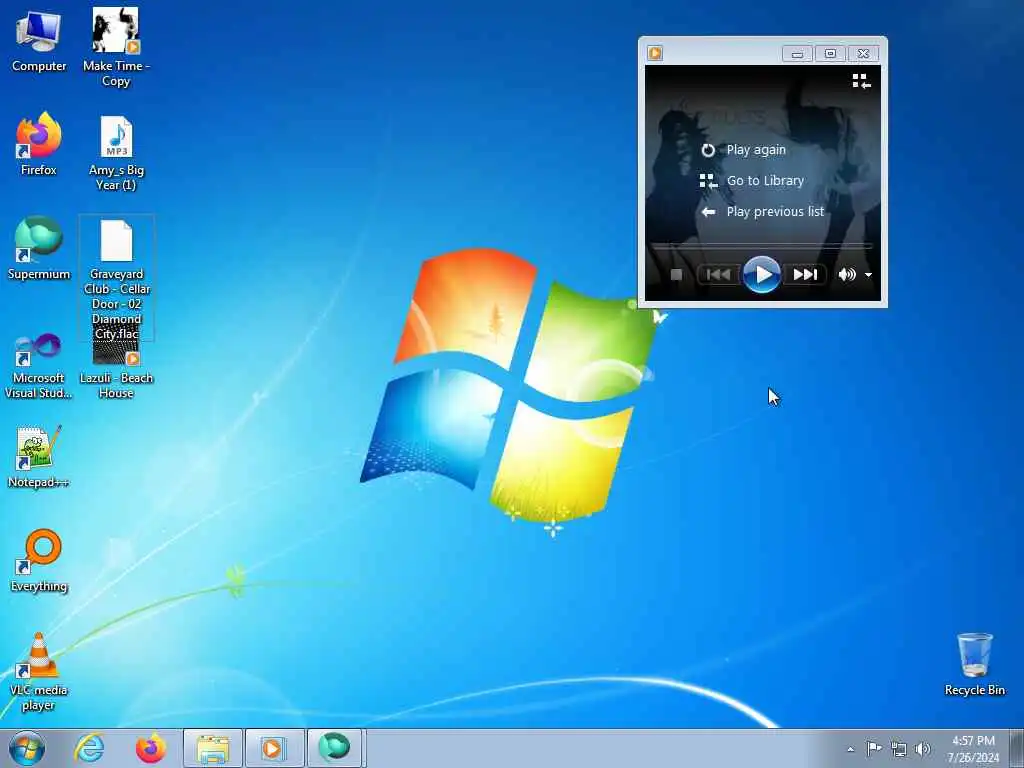
Task: Click the network icon in system tray
Action: [899, 749]
